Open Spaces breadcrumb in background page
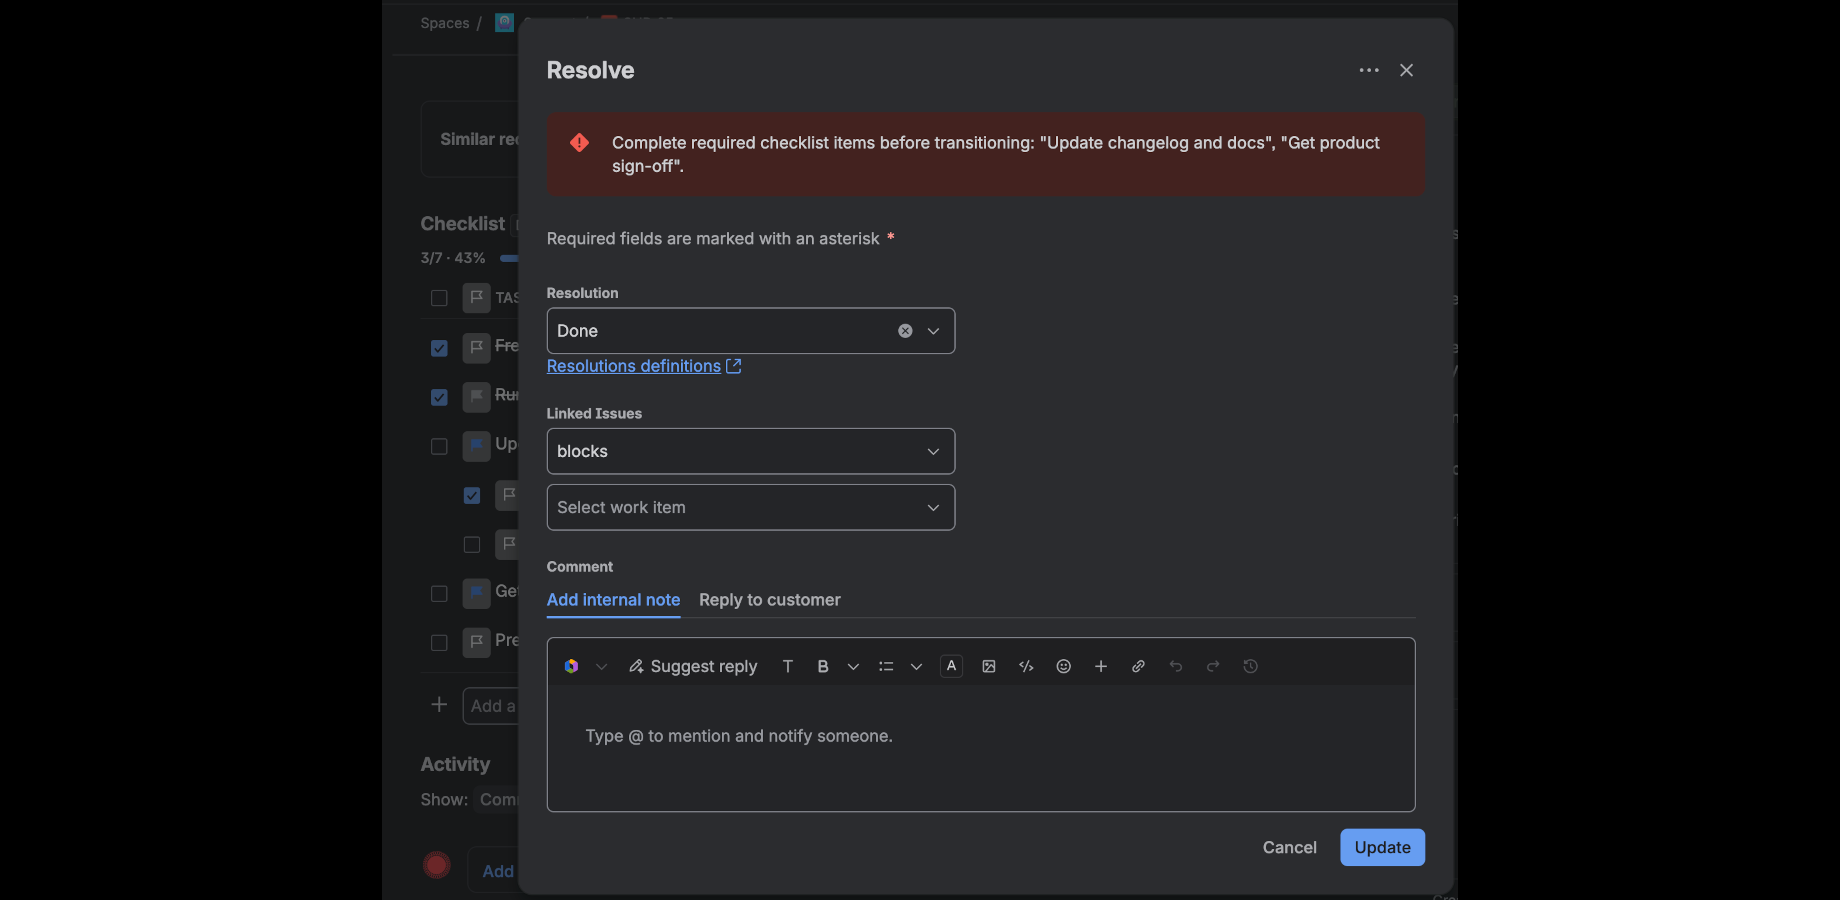 pos(445,23)
